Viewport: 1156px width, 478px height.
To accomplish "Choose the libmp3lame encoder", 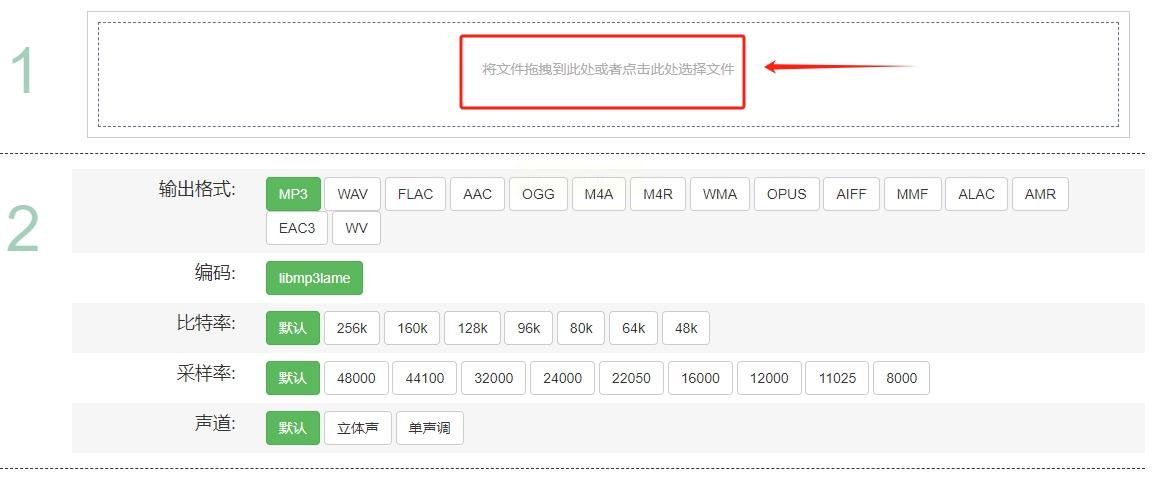I will 315,278.
